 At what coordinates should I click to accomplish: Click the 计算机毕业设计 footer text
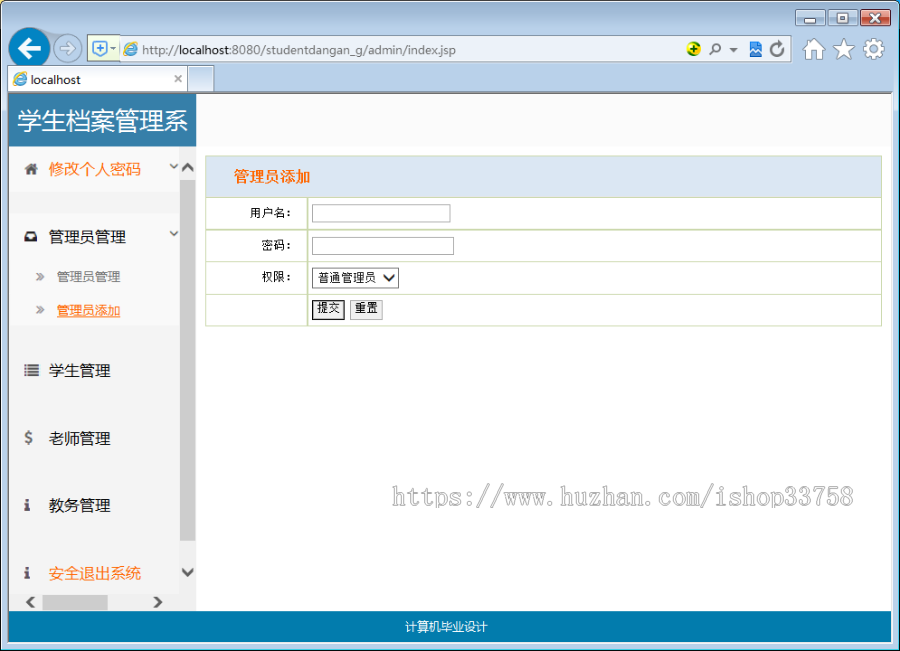[446, 627]
